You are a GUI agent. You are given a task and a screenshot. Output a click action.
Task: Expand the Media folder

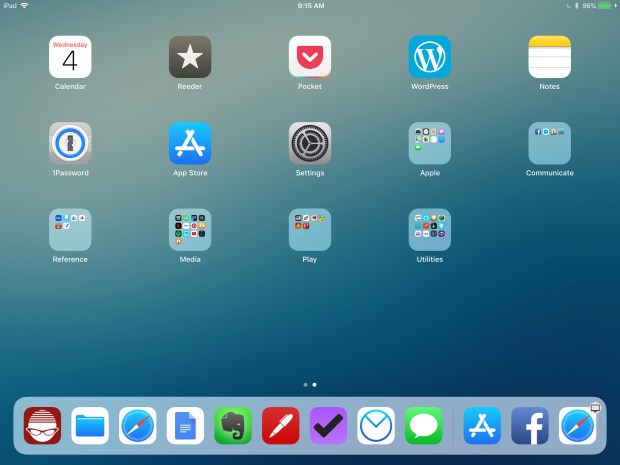click(190, 229)
